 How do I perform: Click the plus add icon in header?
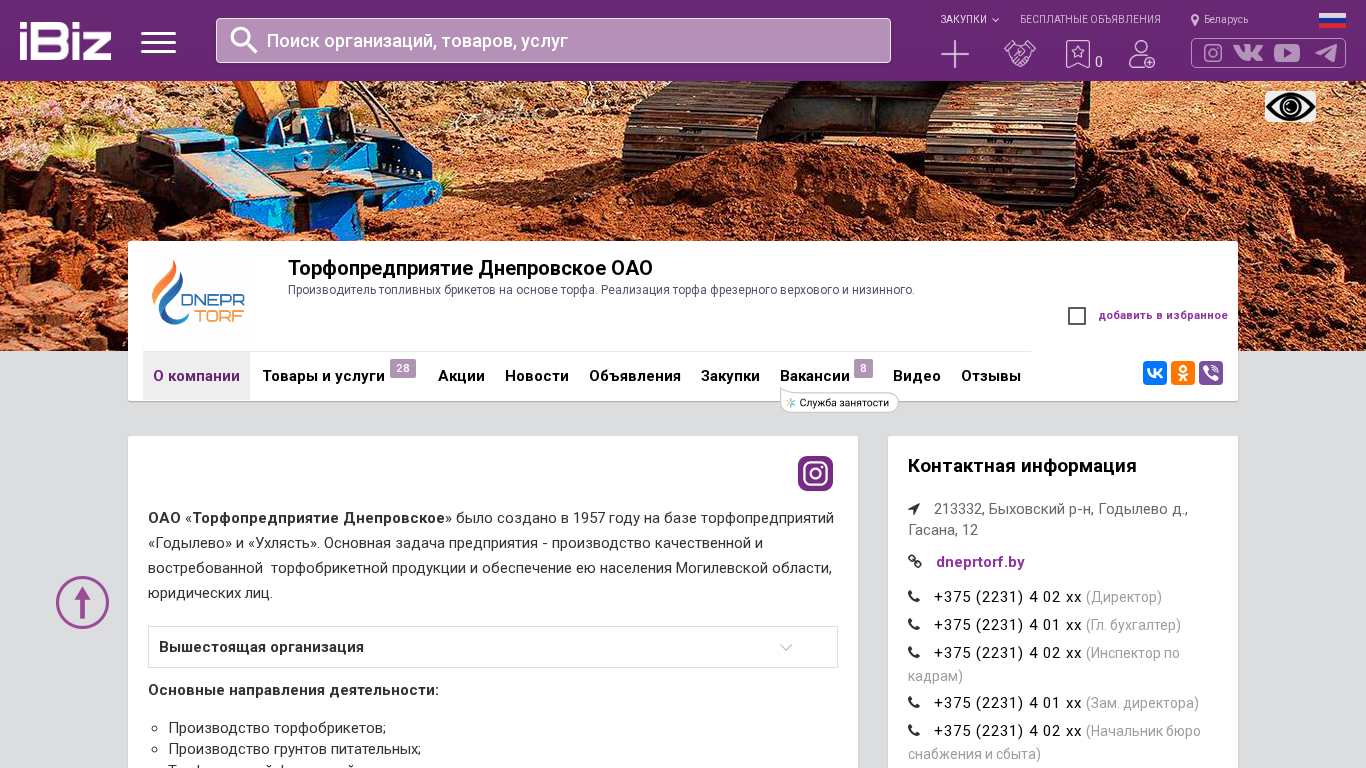955,54
